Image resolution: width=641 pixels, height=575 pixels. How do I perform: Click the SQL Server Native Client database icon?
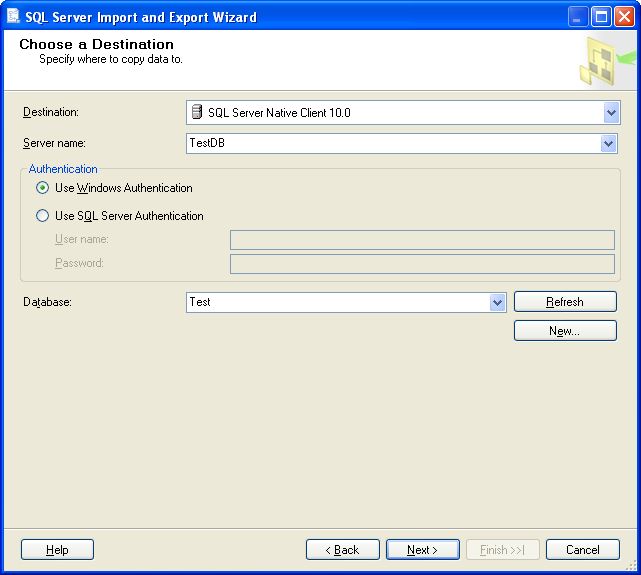click(x=197, y=112)
